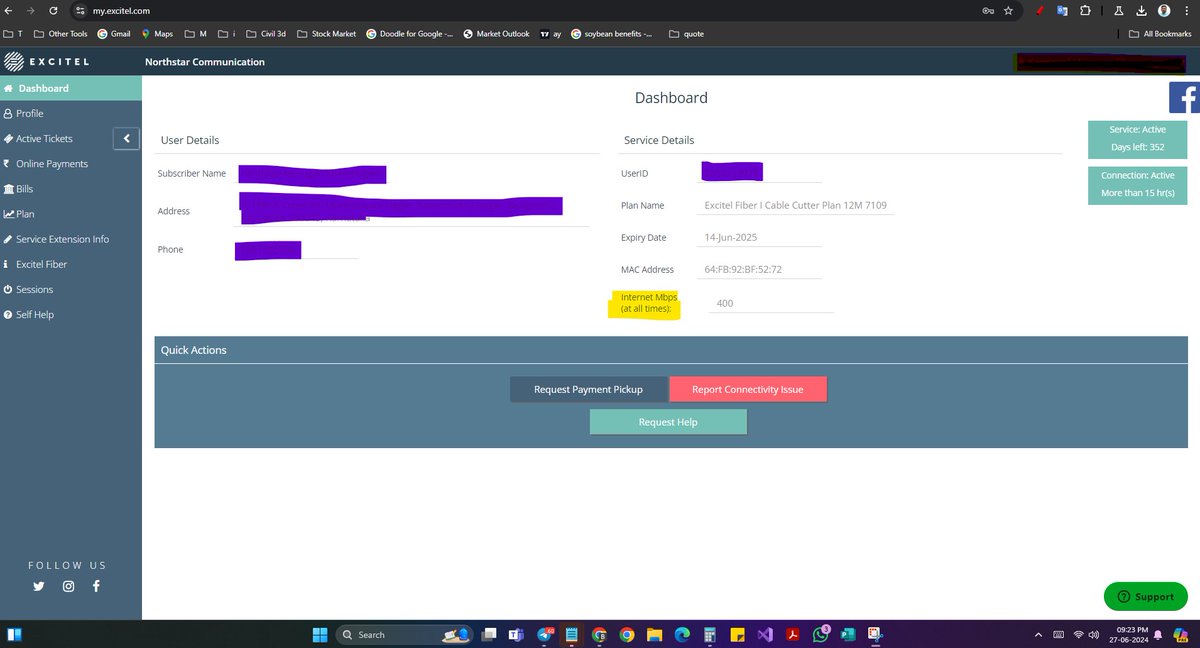Show hidden system tray icons

[x=1038, y=634]
